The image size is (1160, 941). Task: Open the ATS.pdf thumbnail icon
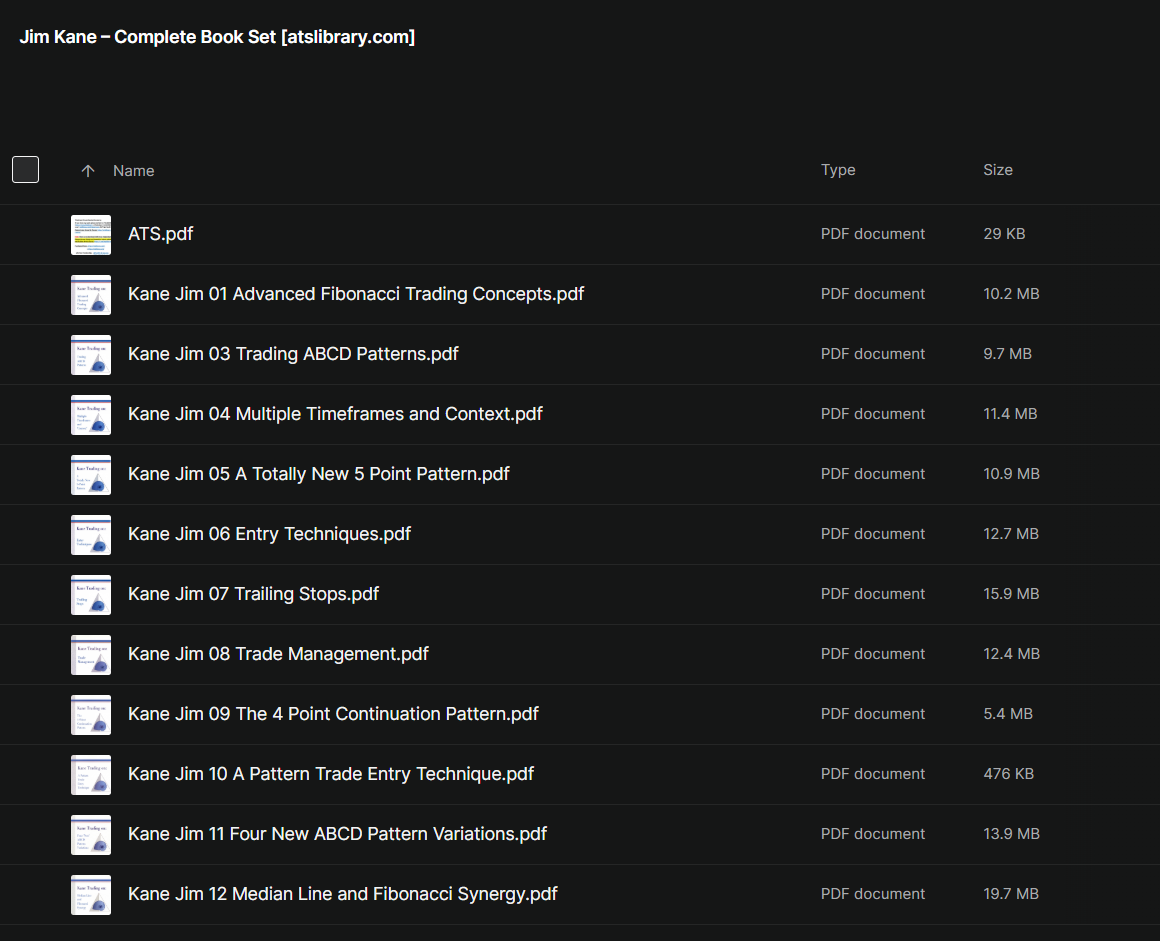[91, 235]
